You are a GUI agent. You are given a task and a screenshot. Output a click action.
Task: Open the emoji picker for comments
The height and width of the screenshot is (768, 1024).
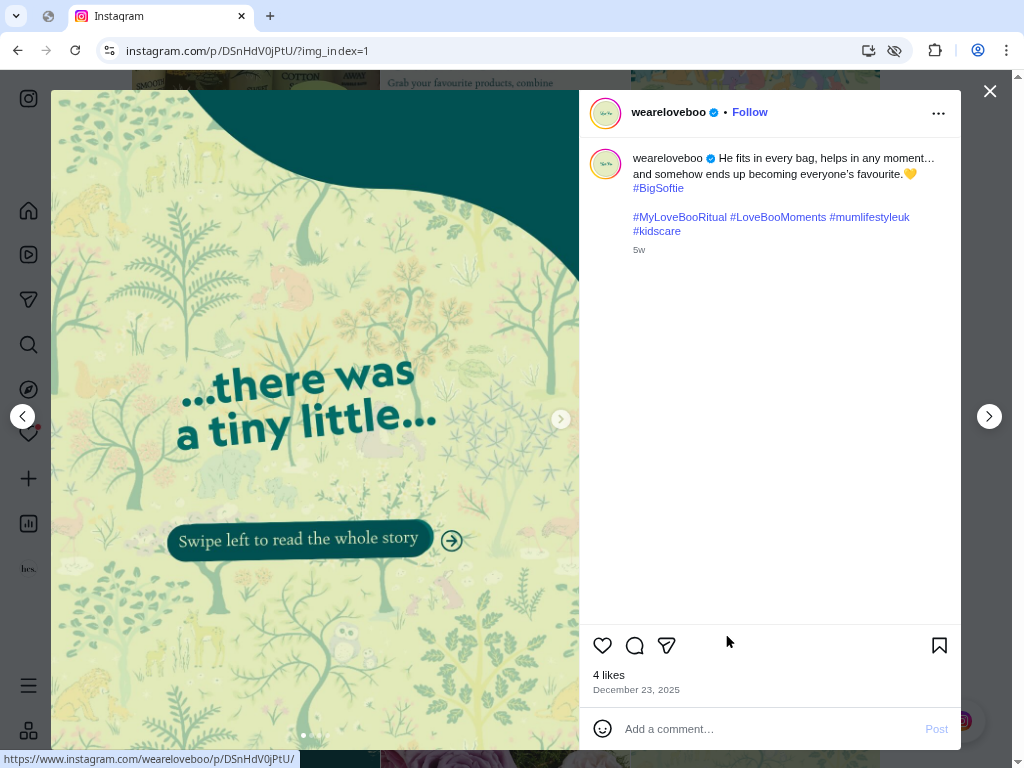602,729
